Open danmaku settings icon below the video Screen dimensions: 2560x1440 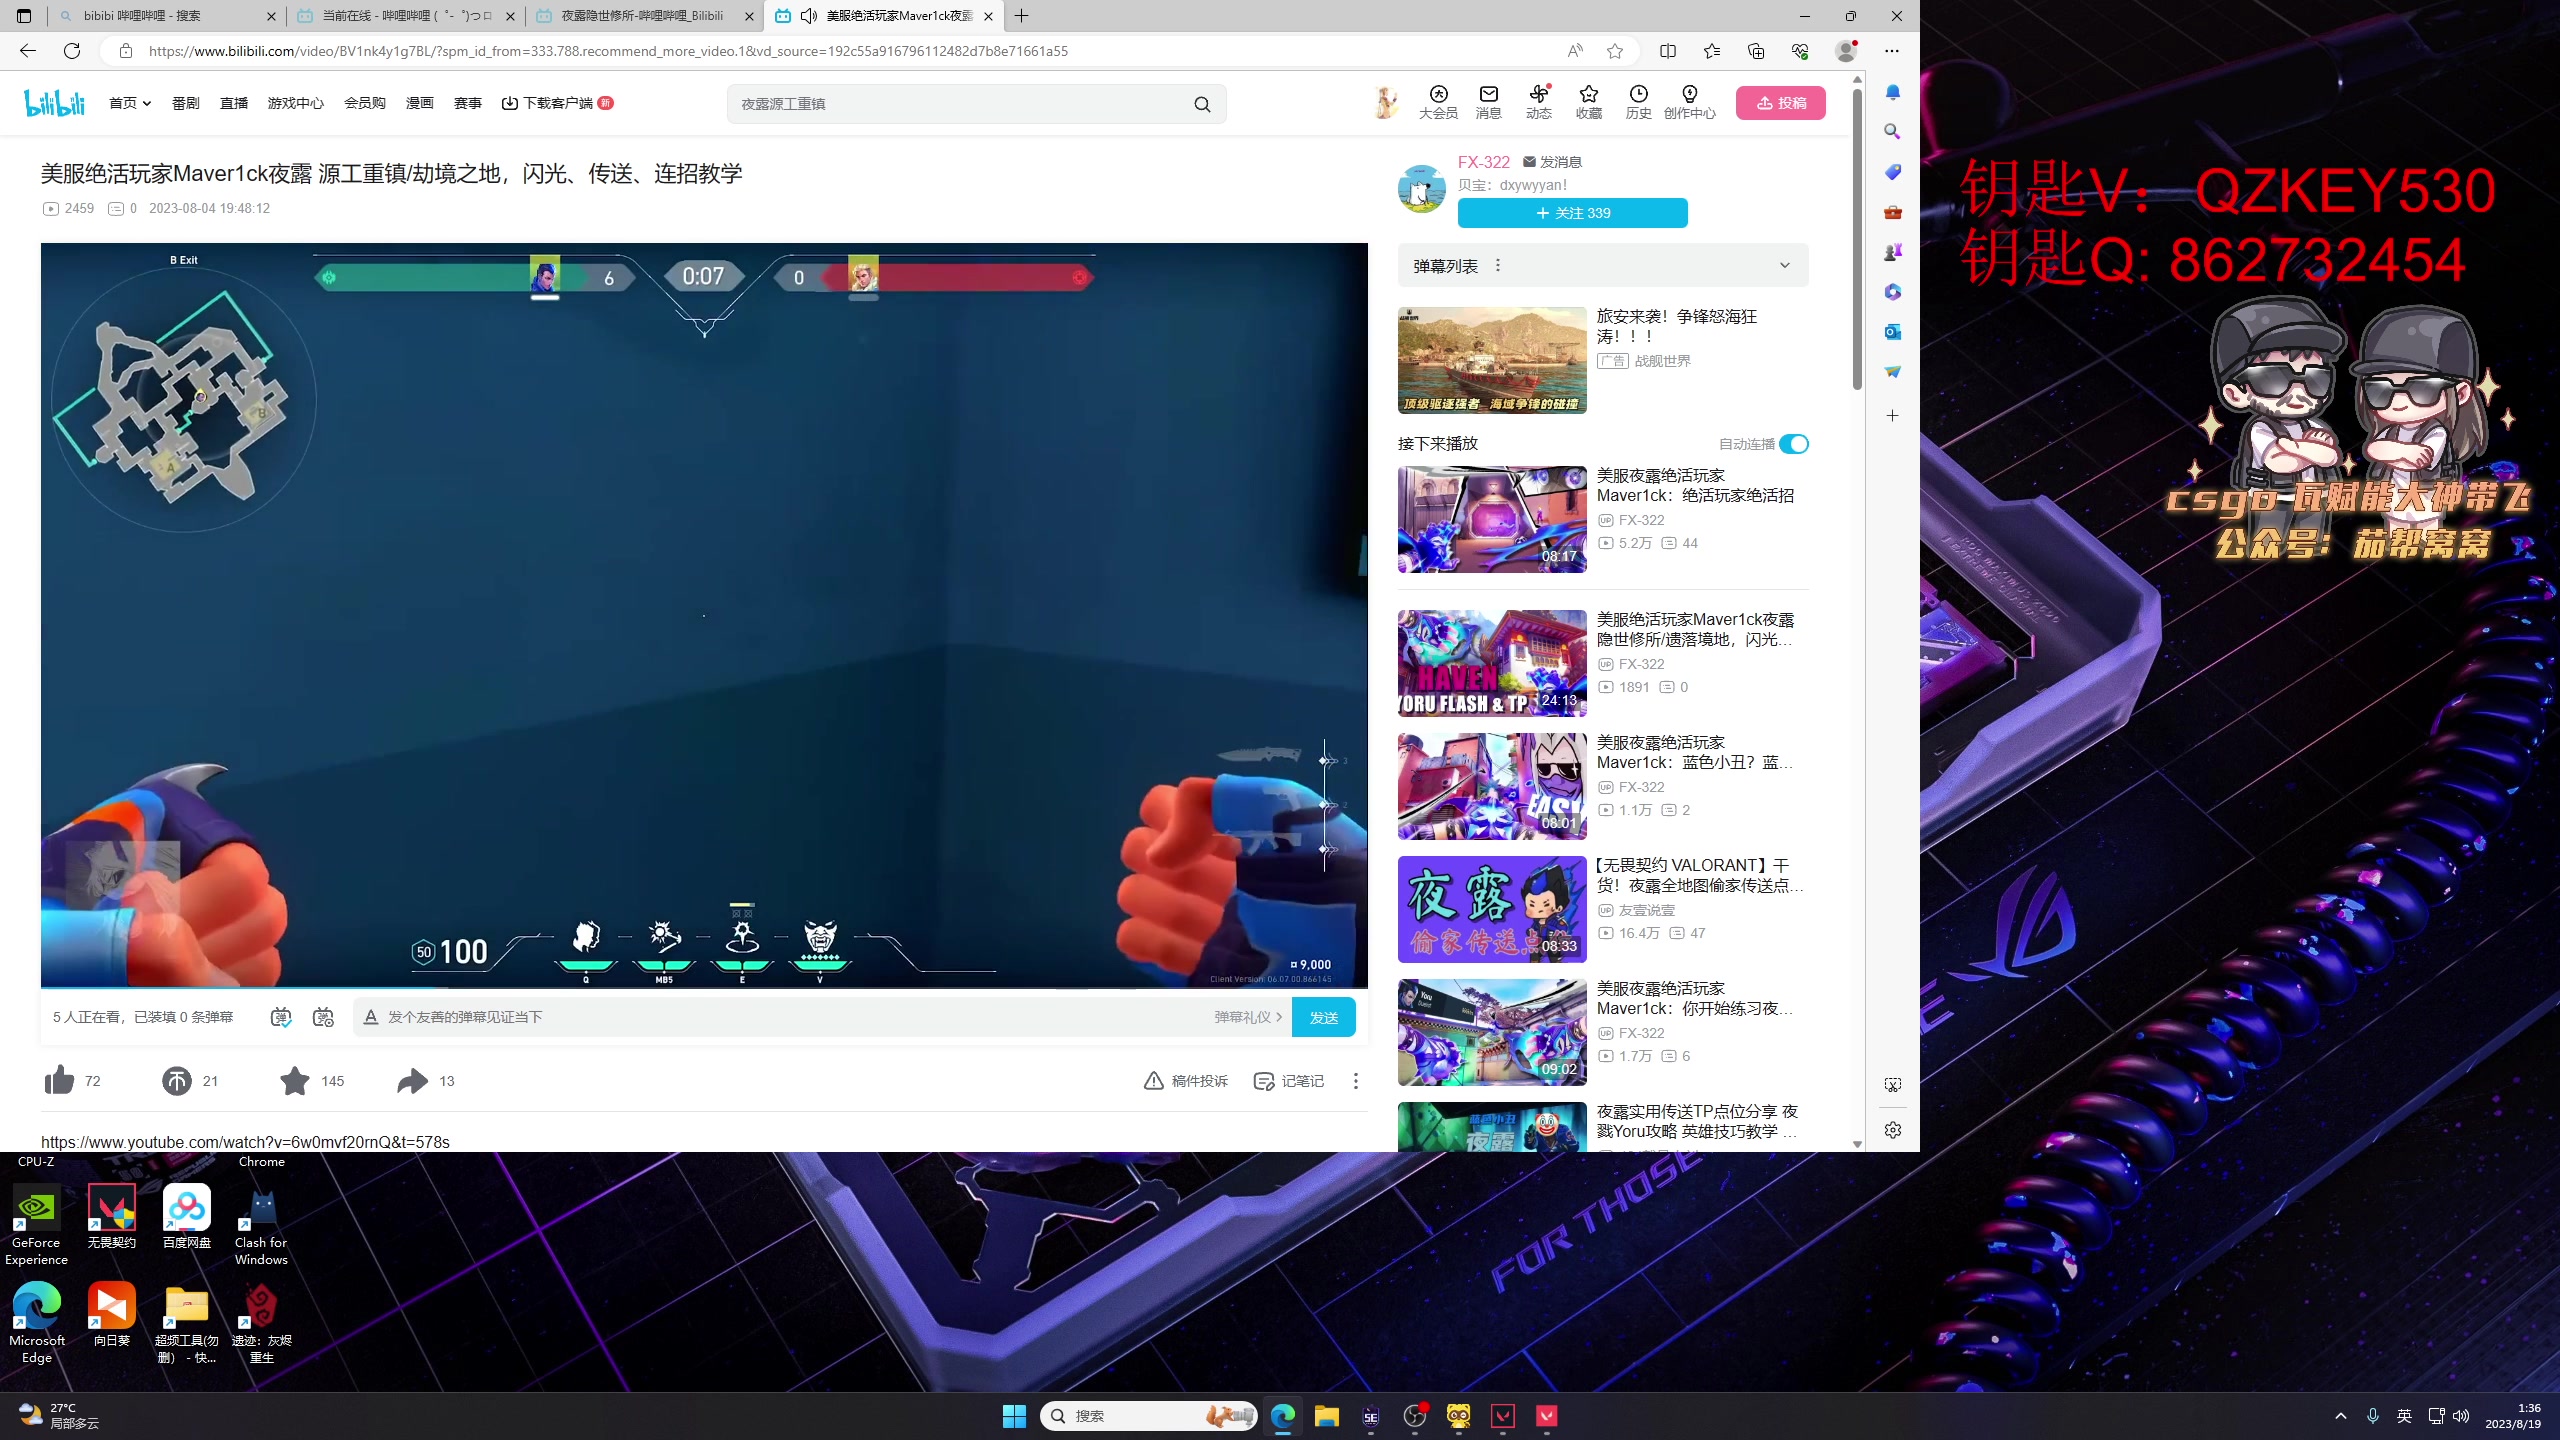click(x=323, y=1017)
